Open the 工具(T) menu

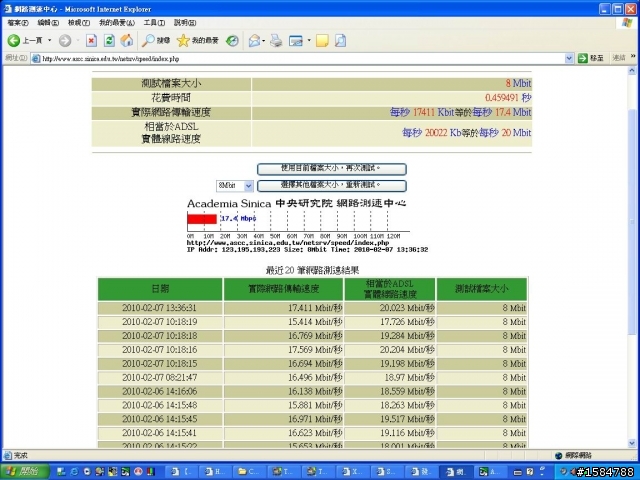[x=154, y=23]
